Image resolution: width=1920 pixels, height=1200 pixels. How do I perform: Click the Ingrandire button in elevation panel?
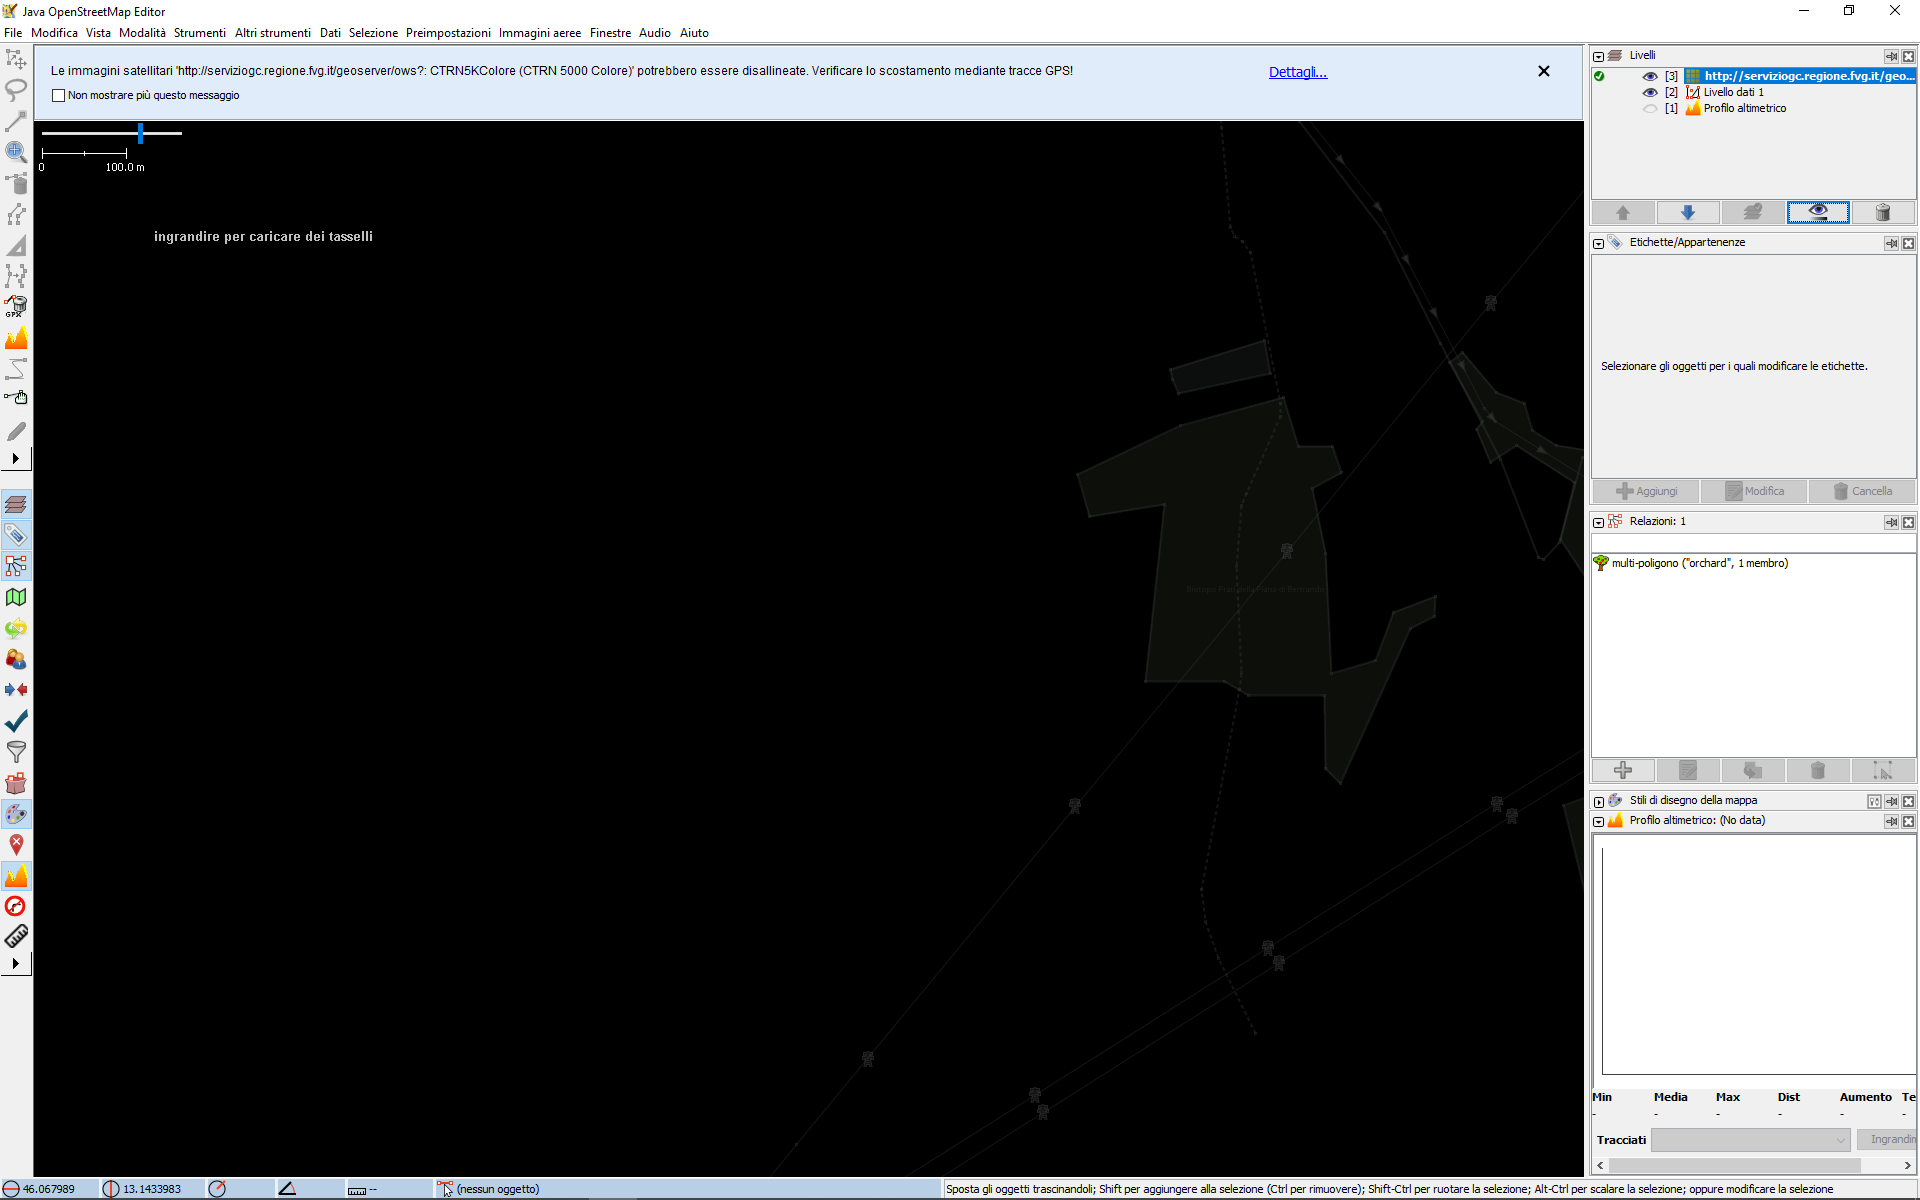[x=1888, y=1140]
